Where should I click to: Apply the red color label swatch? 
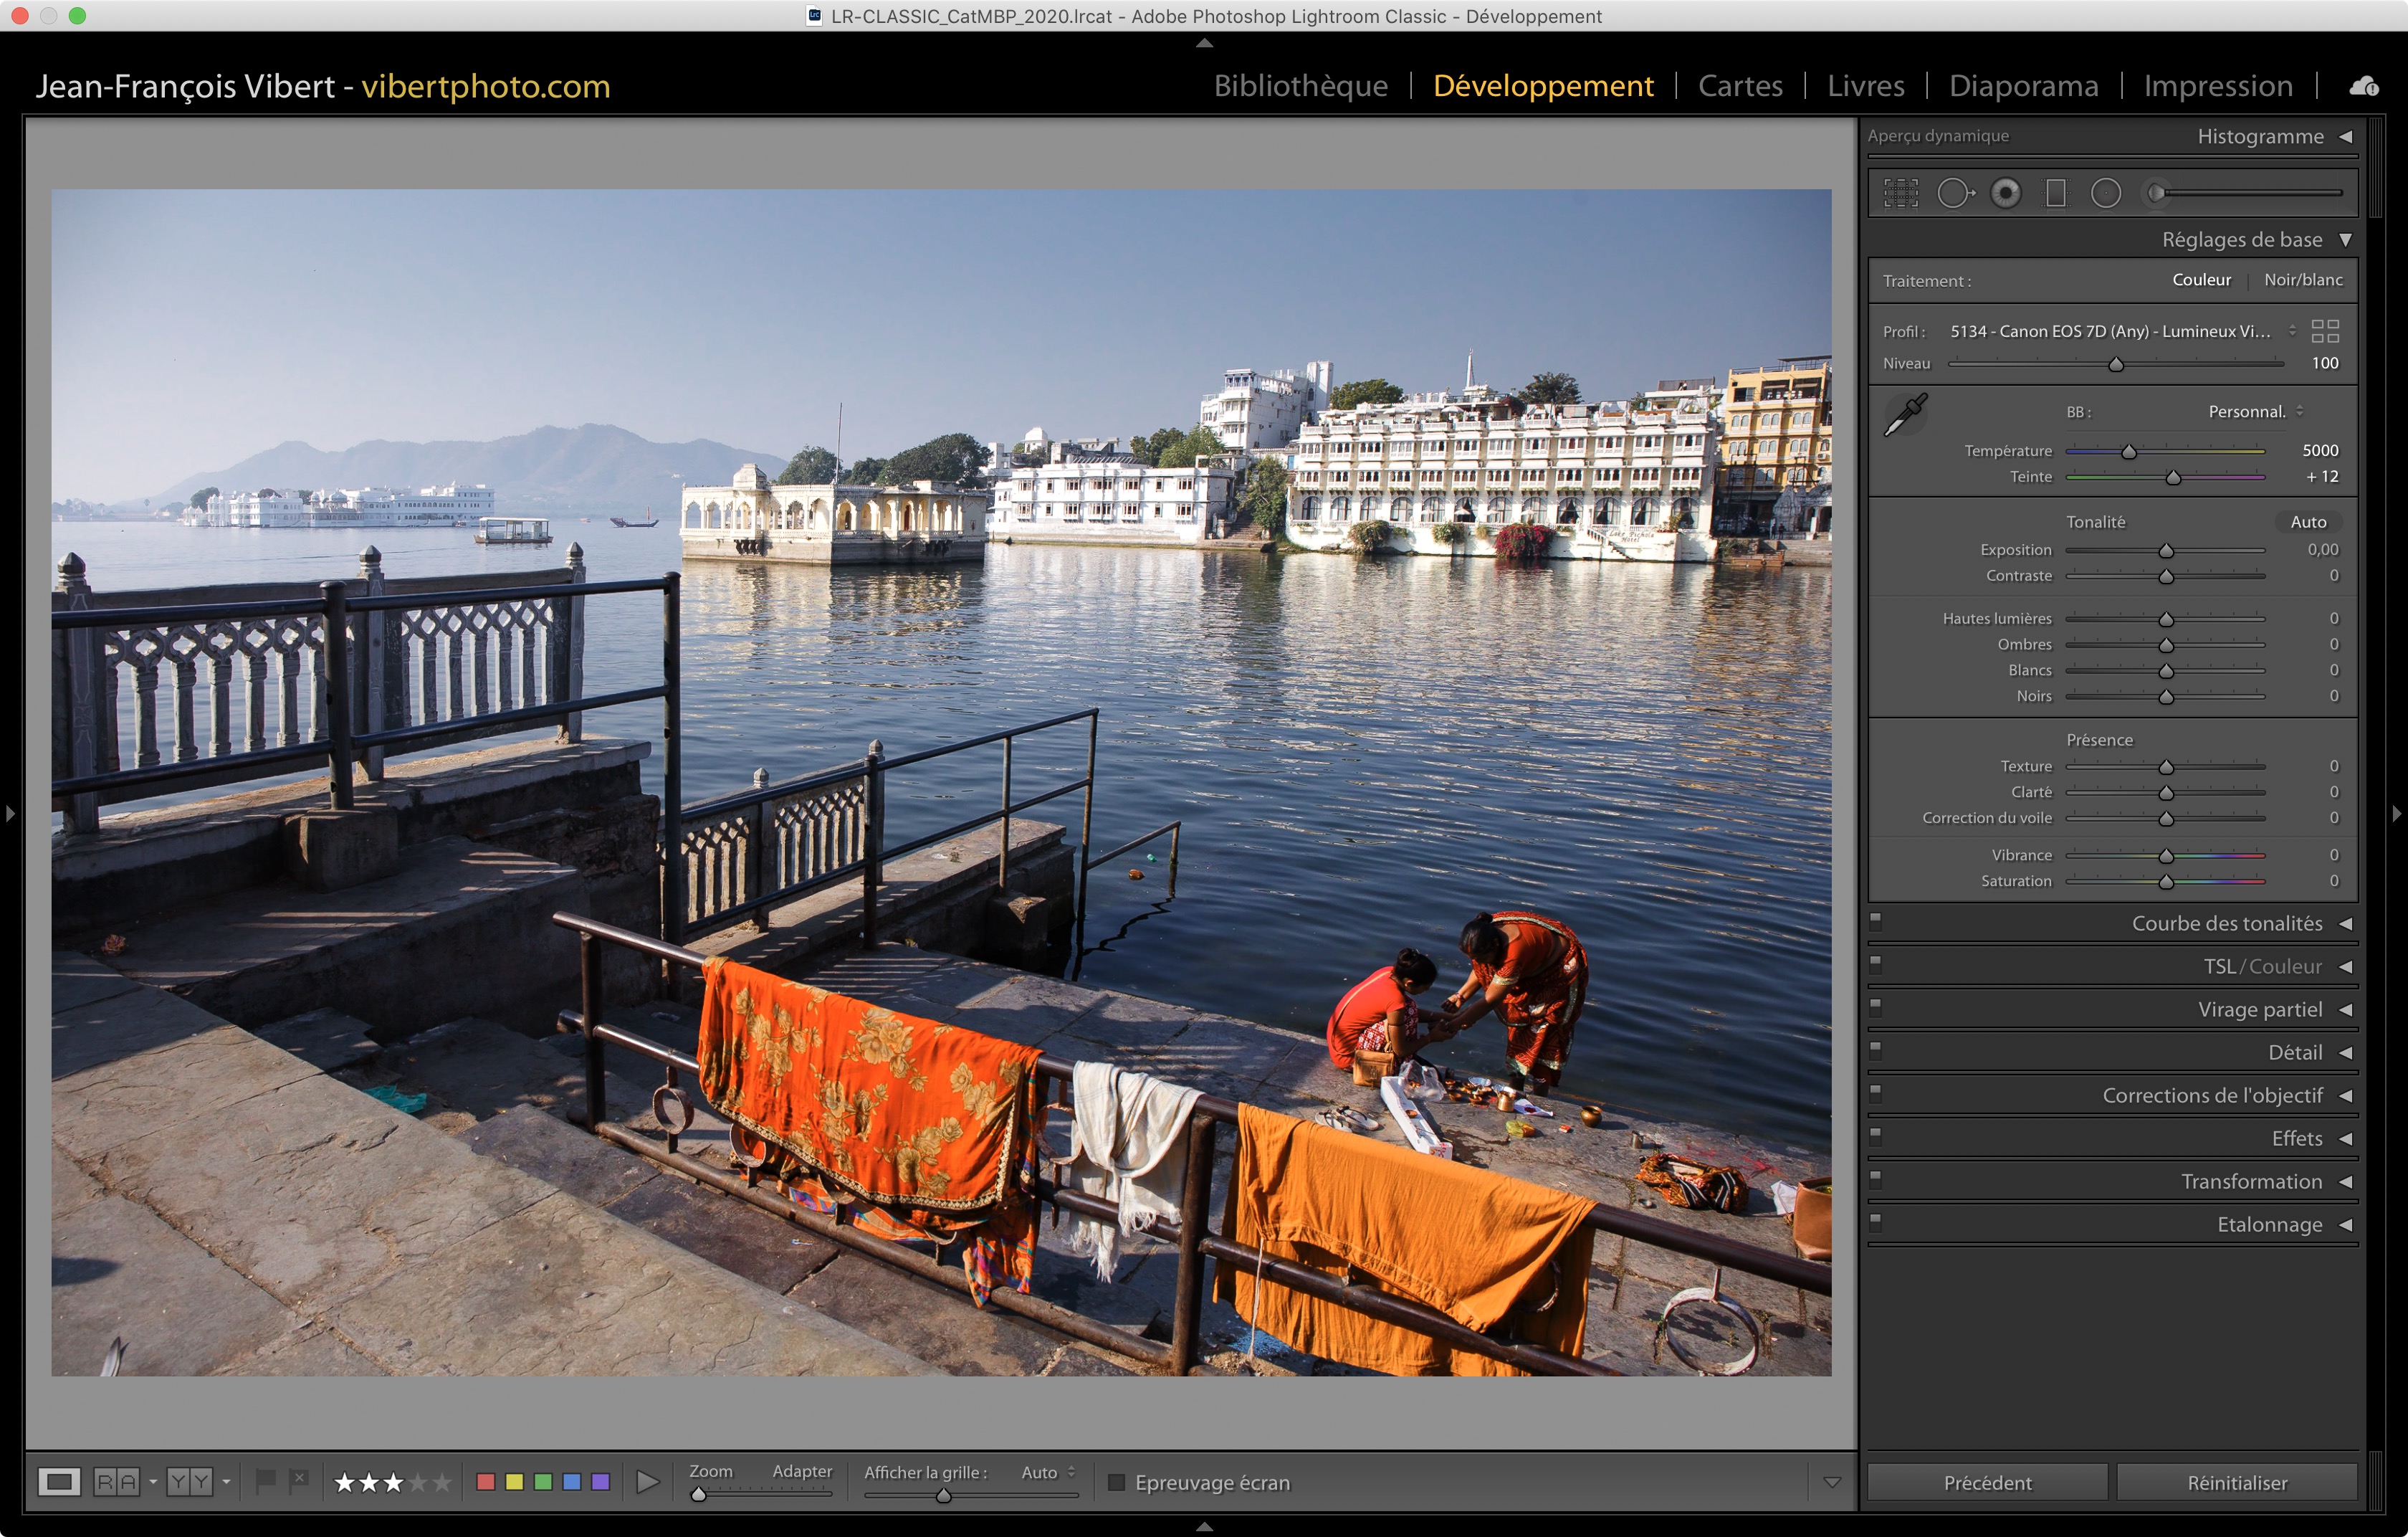coord(486,1482)
